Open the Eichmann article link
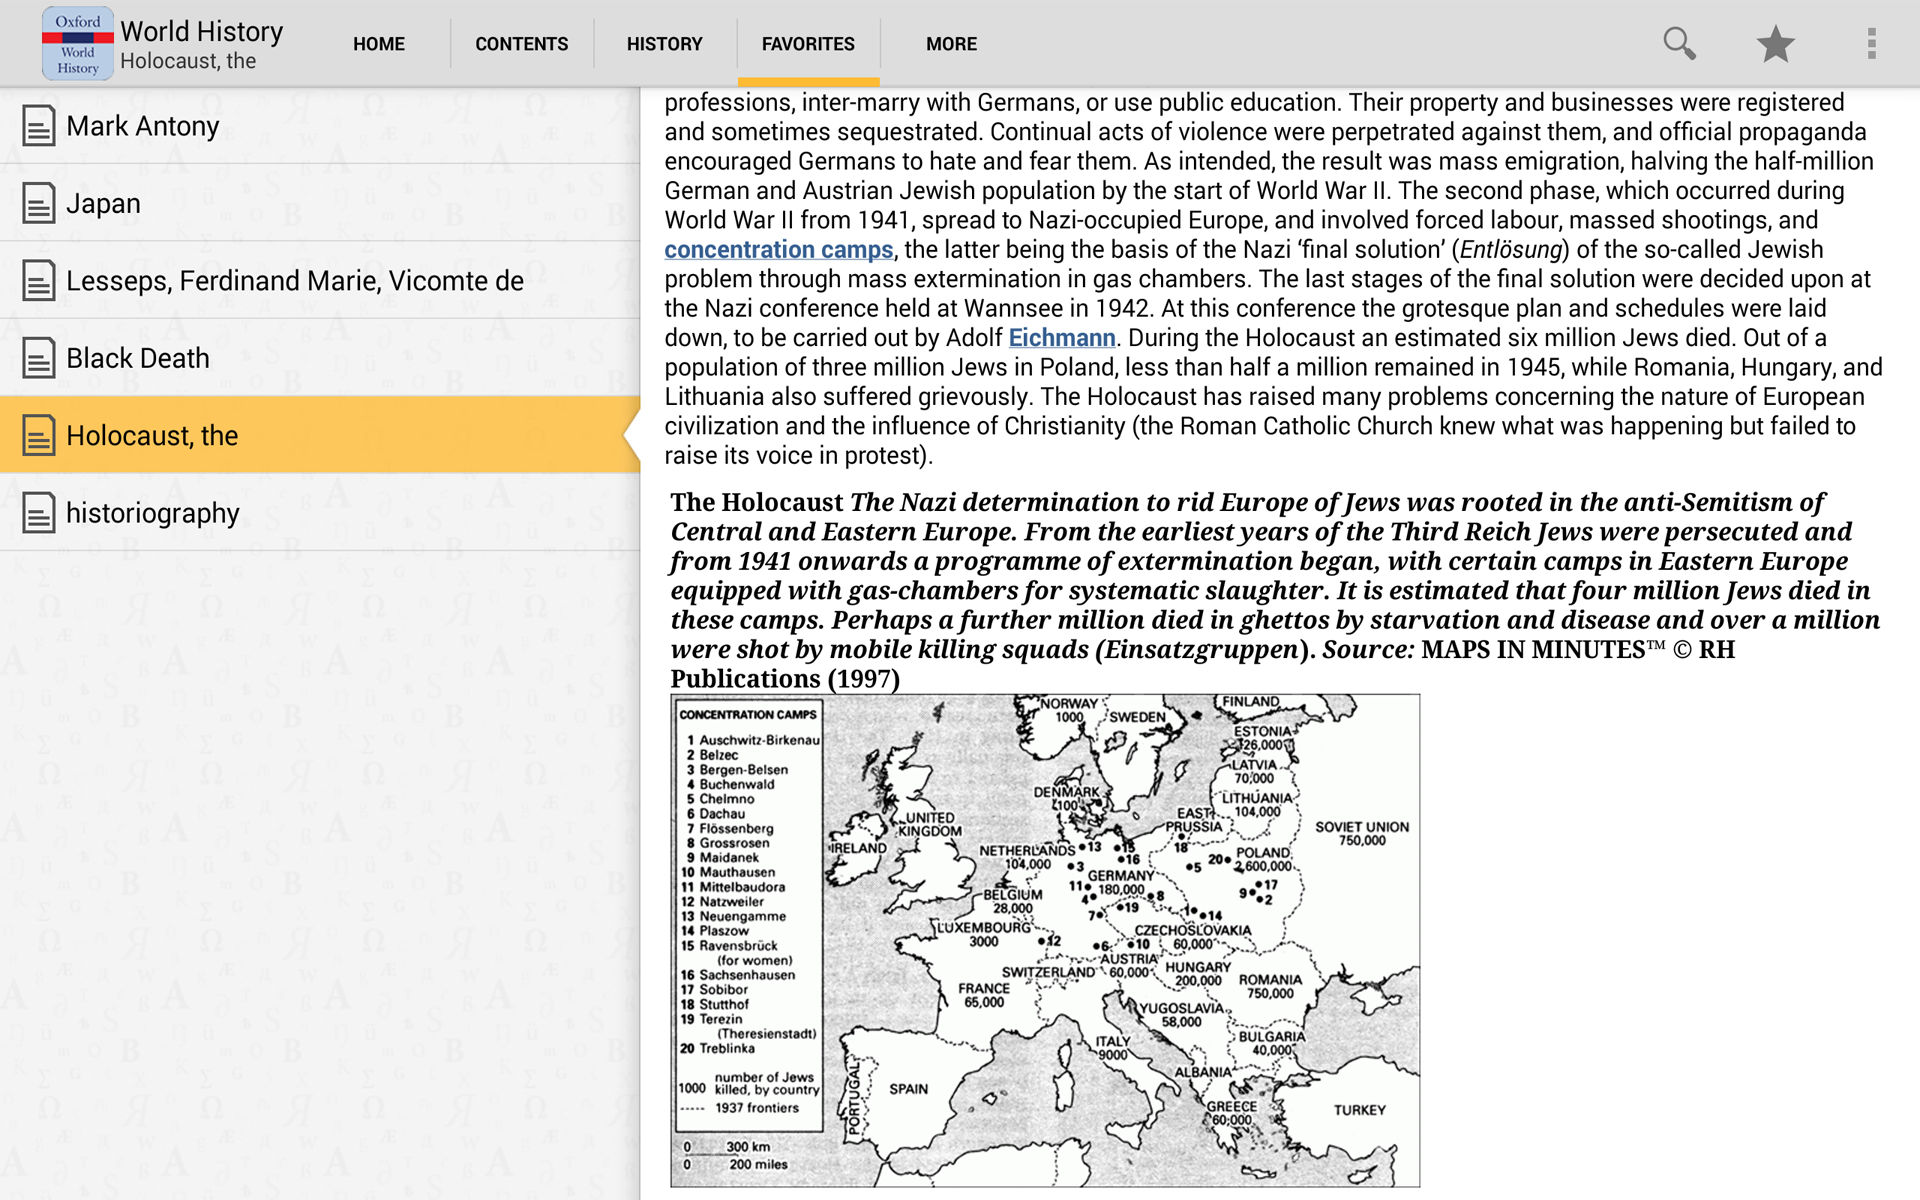 tap(1061, 337)
